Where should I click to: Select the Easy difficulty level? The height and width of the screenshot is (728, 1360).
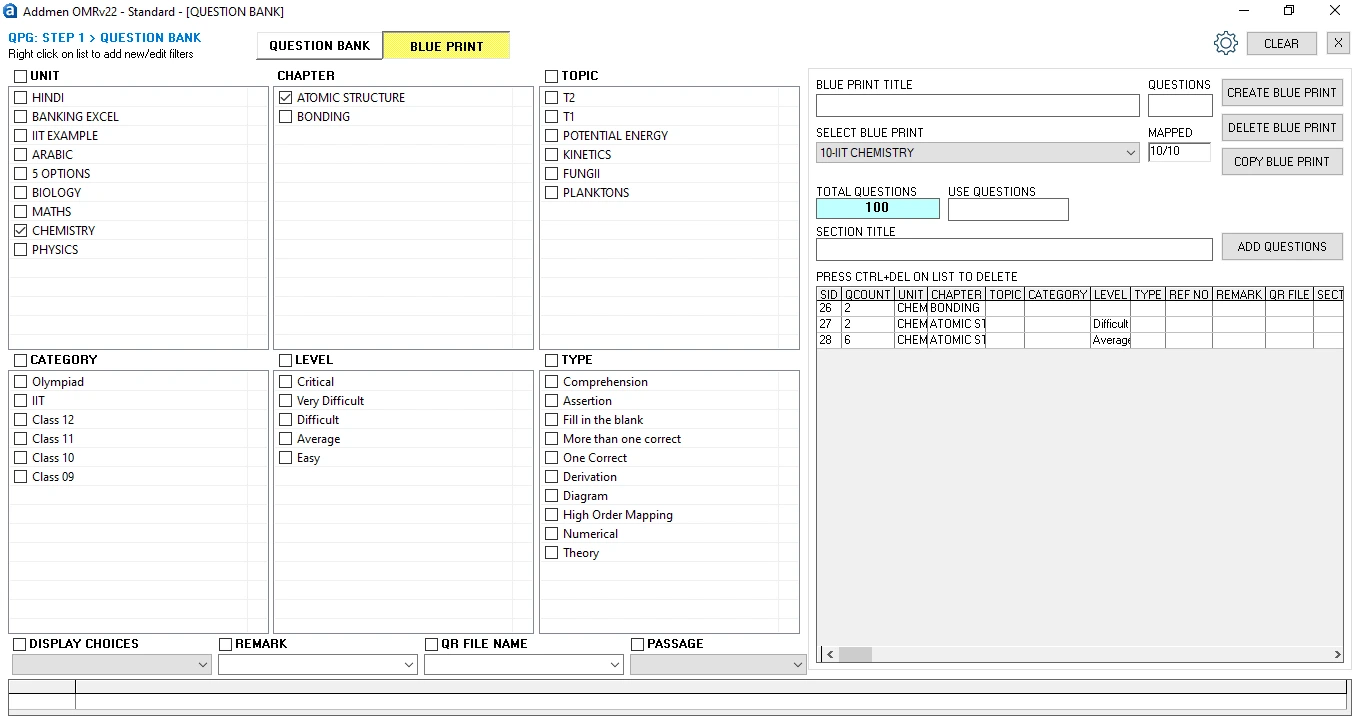[285, 457]
